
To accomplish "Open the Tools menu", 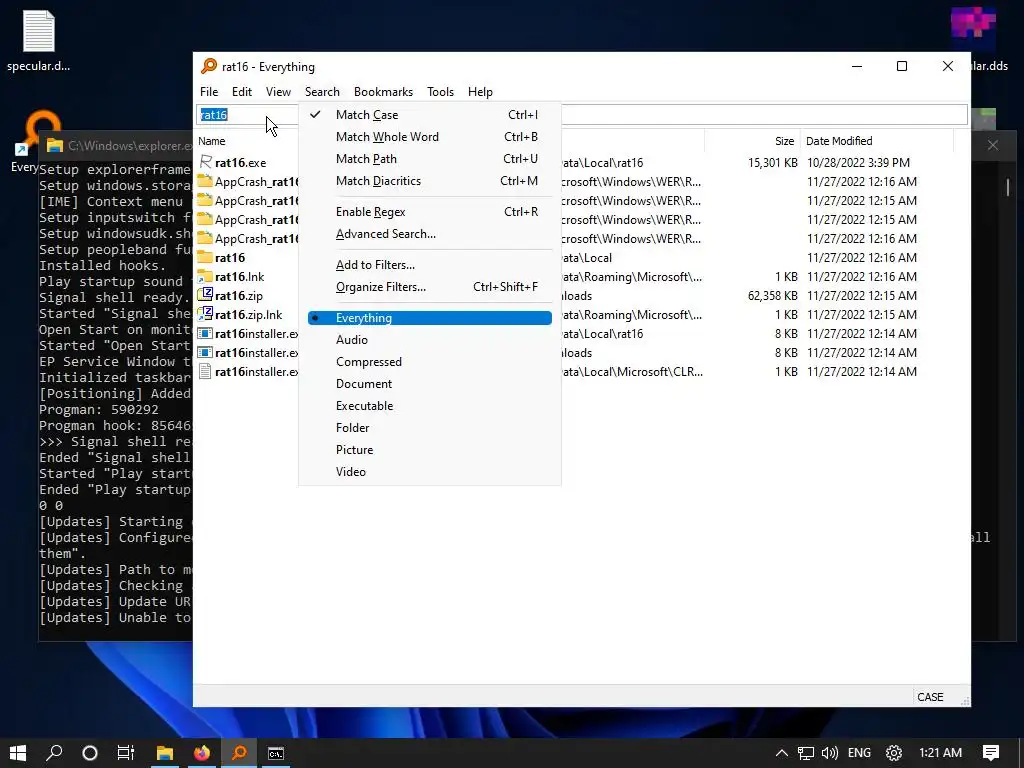I will tap(440, 92).
